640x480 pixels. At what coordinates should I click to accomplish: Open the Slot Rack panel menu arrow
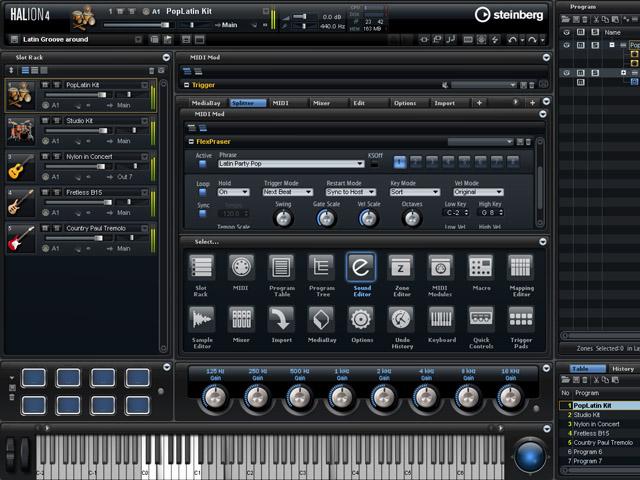[x=166, y=57]
